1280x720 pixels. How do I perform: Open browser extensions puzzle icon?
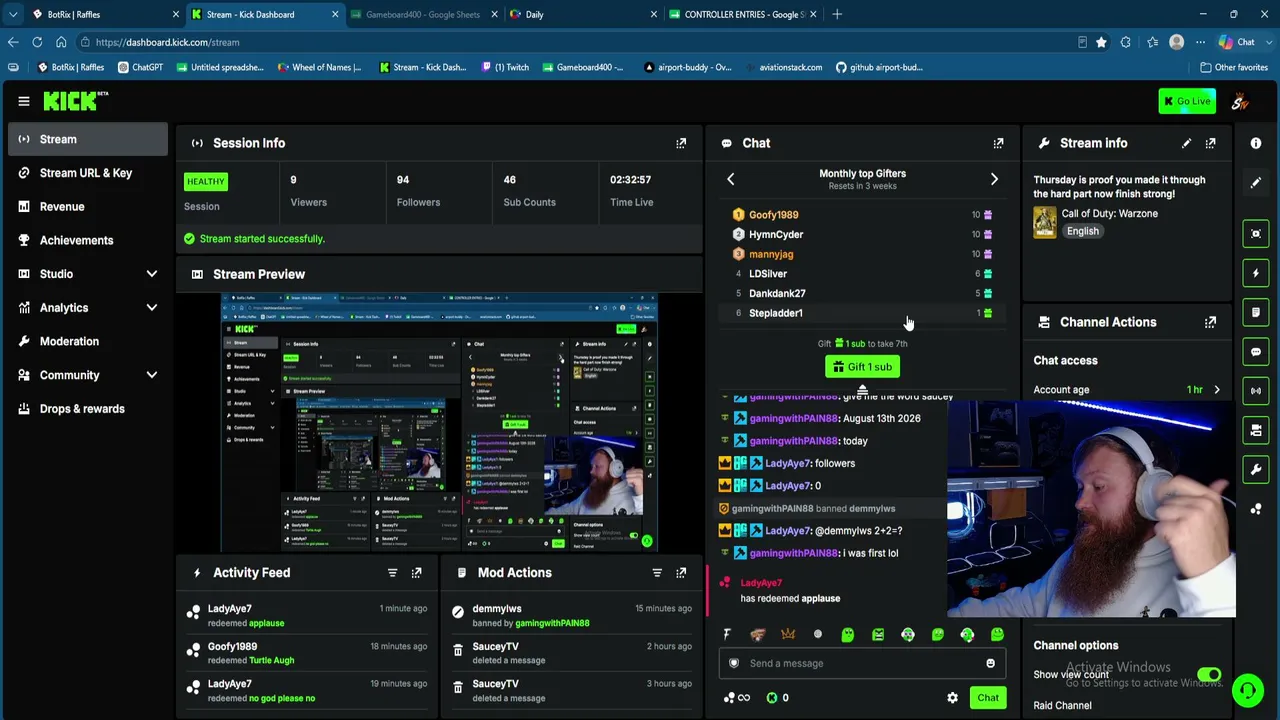(x=1126, y=42)
